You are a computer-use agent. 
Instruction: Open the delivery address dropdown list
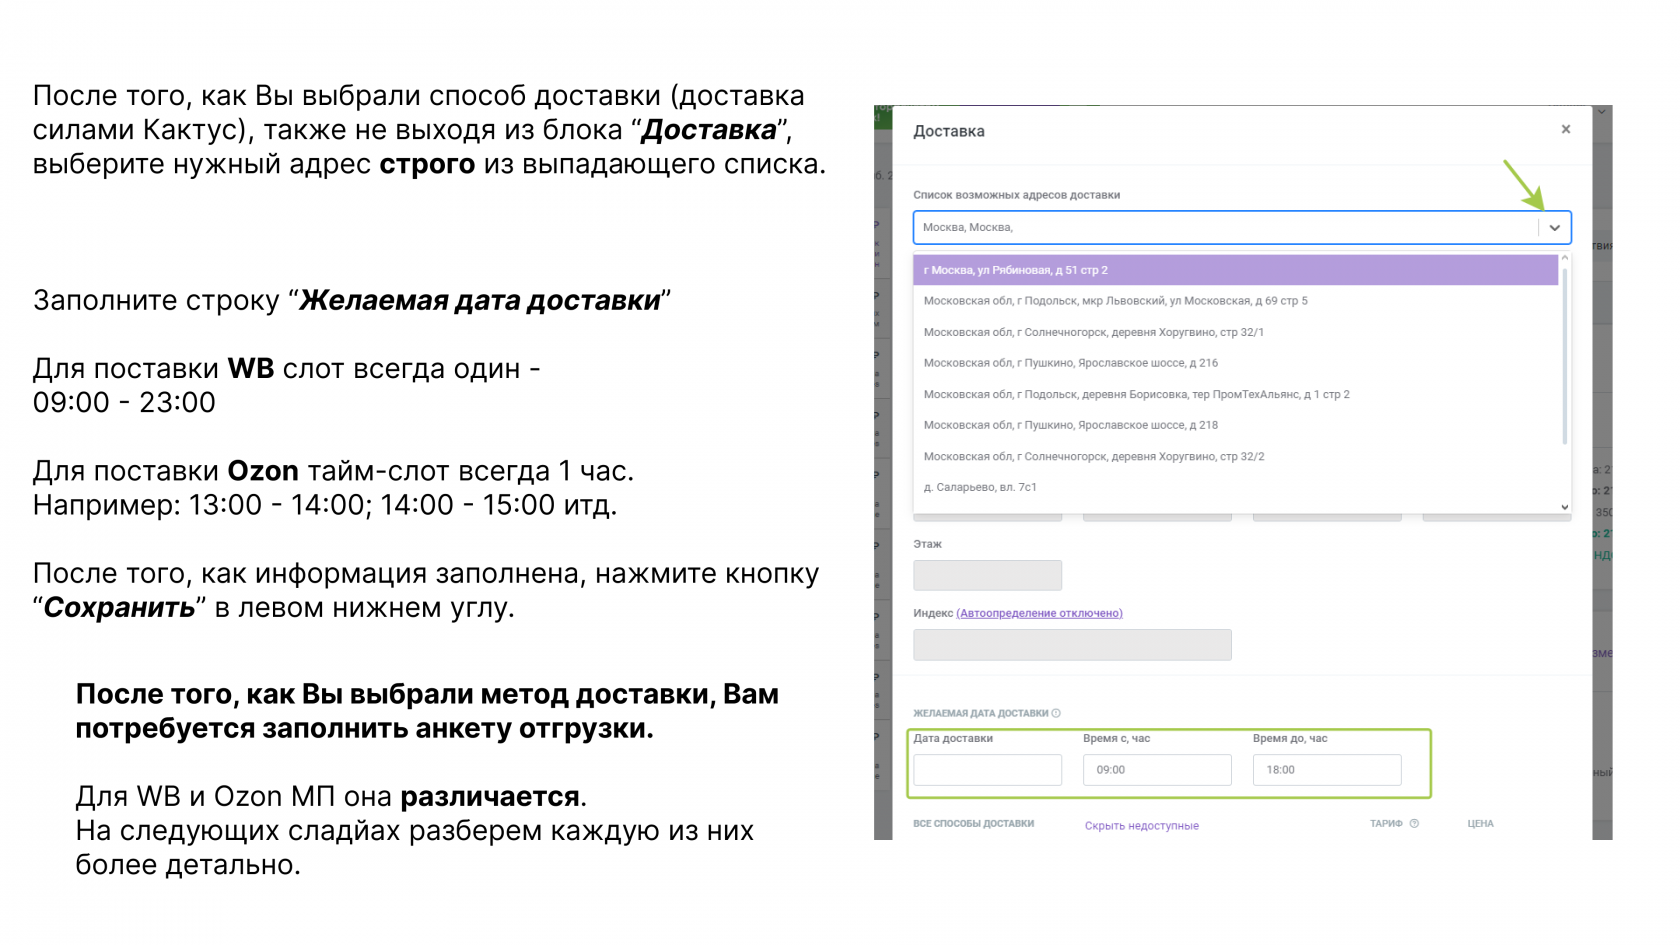(x=1556, y=227)
